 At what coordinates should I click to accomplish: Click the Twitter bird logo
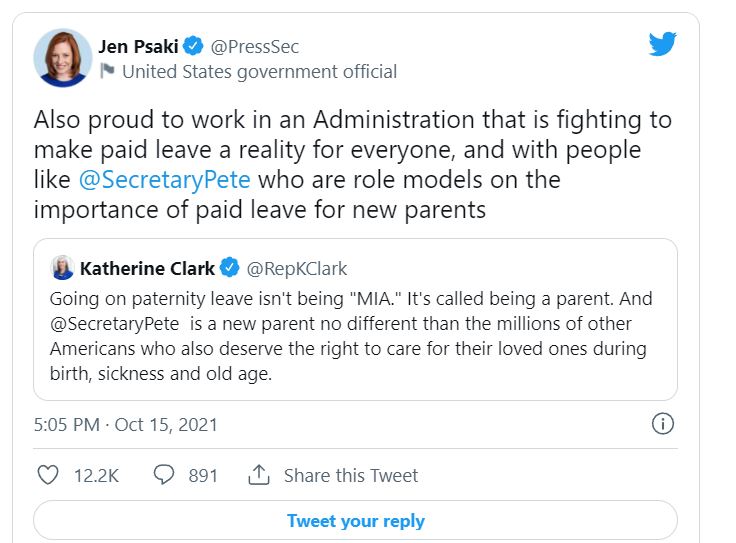[662, 44]
